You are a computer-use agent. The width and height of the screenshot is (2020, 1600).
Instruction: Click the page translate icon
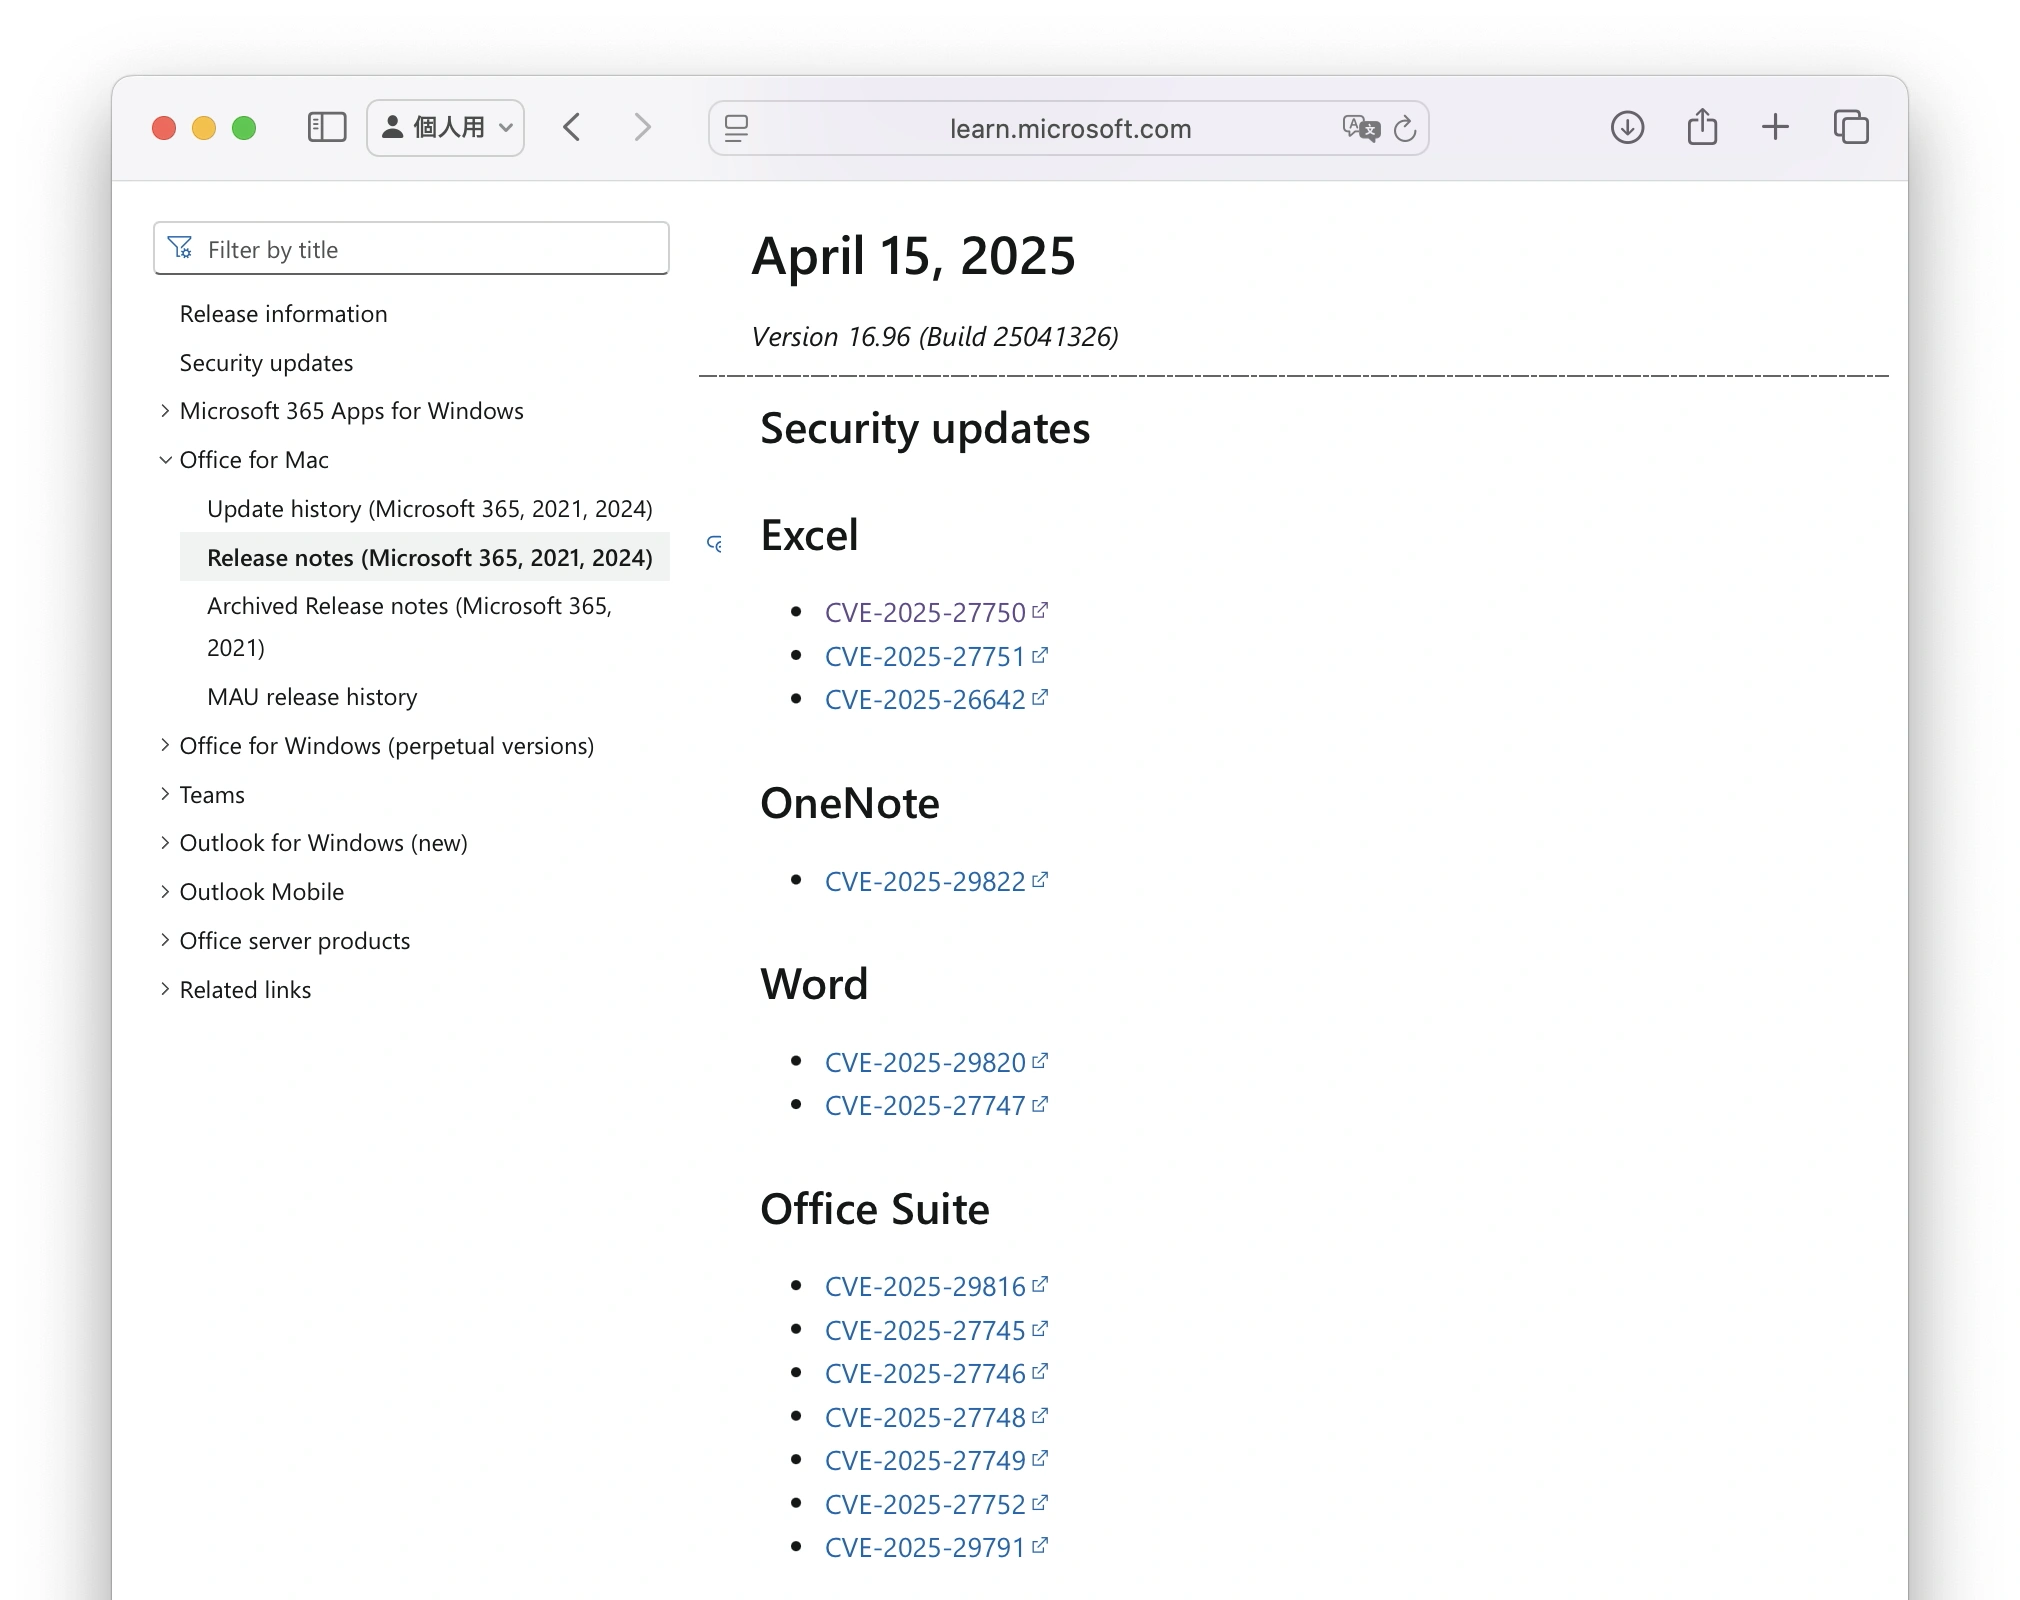[x=1360, y=128]
